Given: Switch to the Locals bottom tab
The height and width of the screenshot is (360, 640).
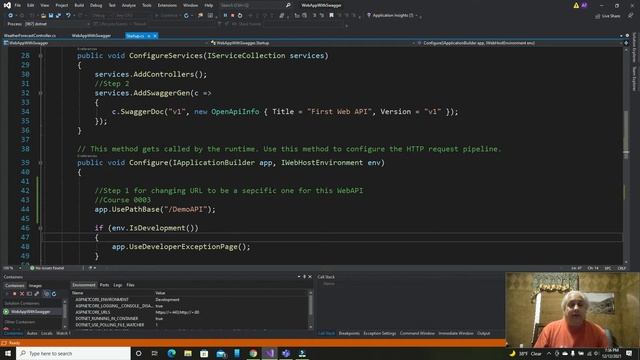Looking at the screenshot, I should click(47, 333).
